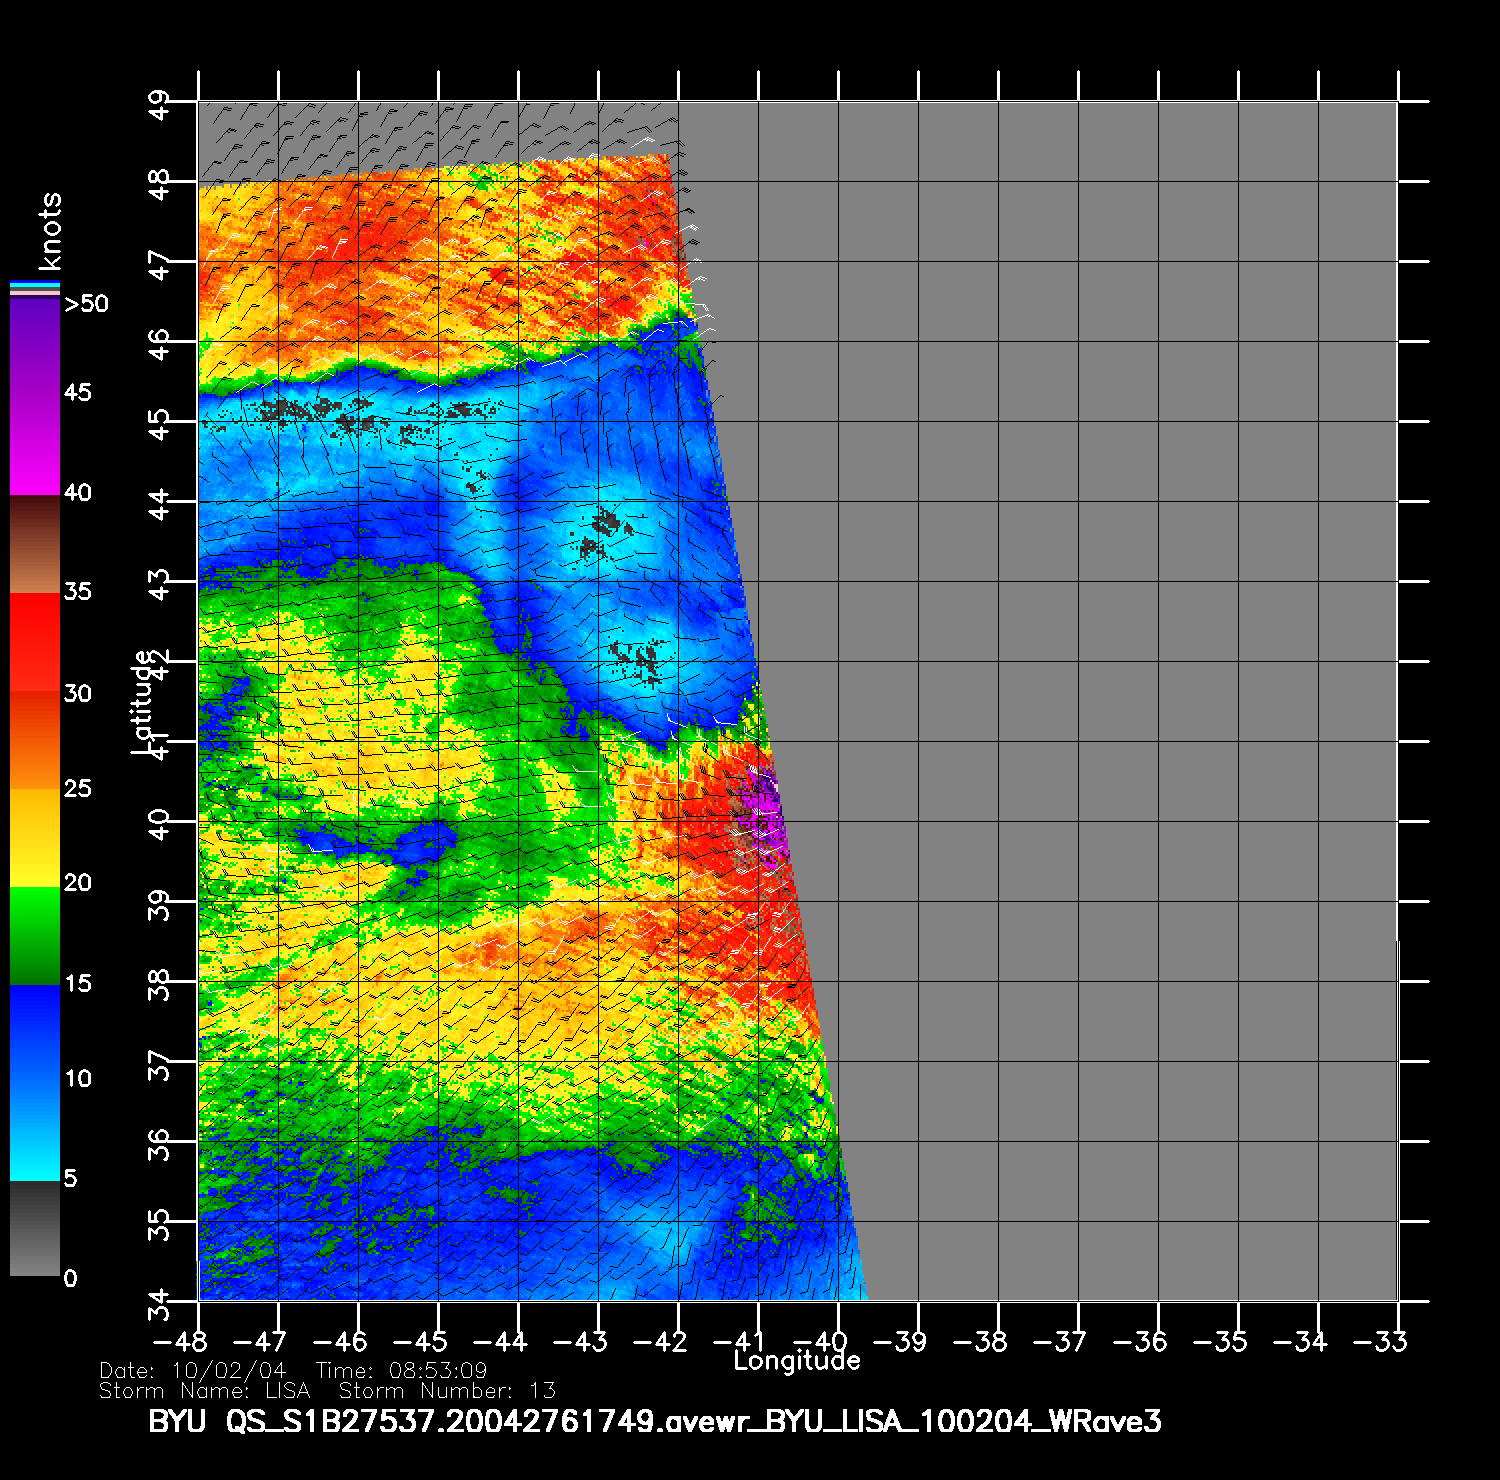The image size is (1500, 1480).
Task: Click latitude tick label '38'
Action: click(x=159, y=985)
